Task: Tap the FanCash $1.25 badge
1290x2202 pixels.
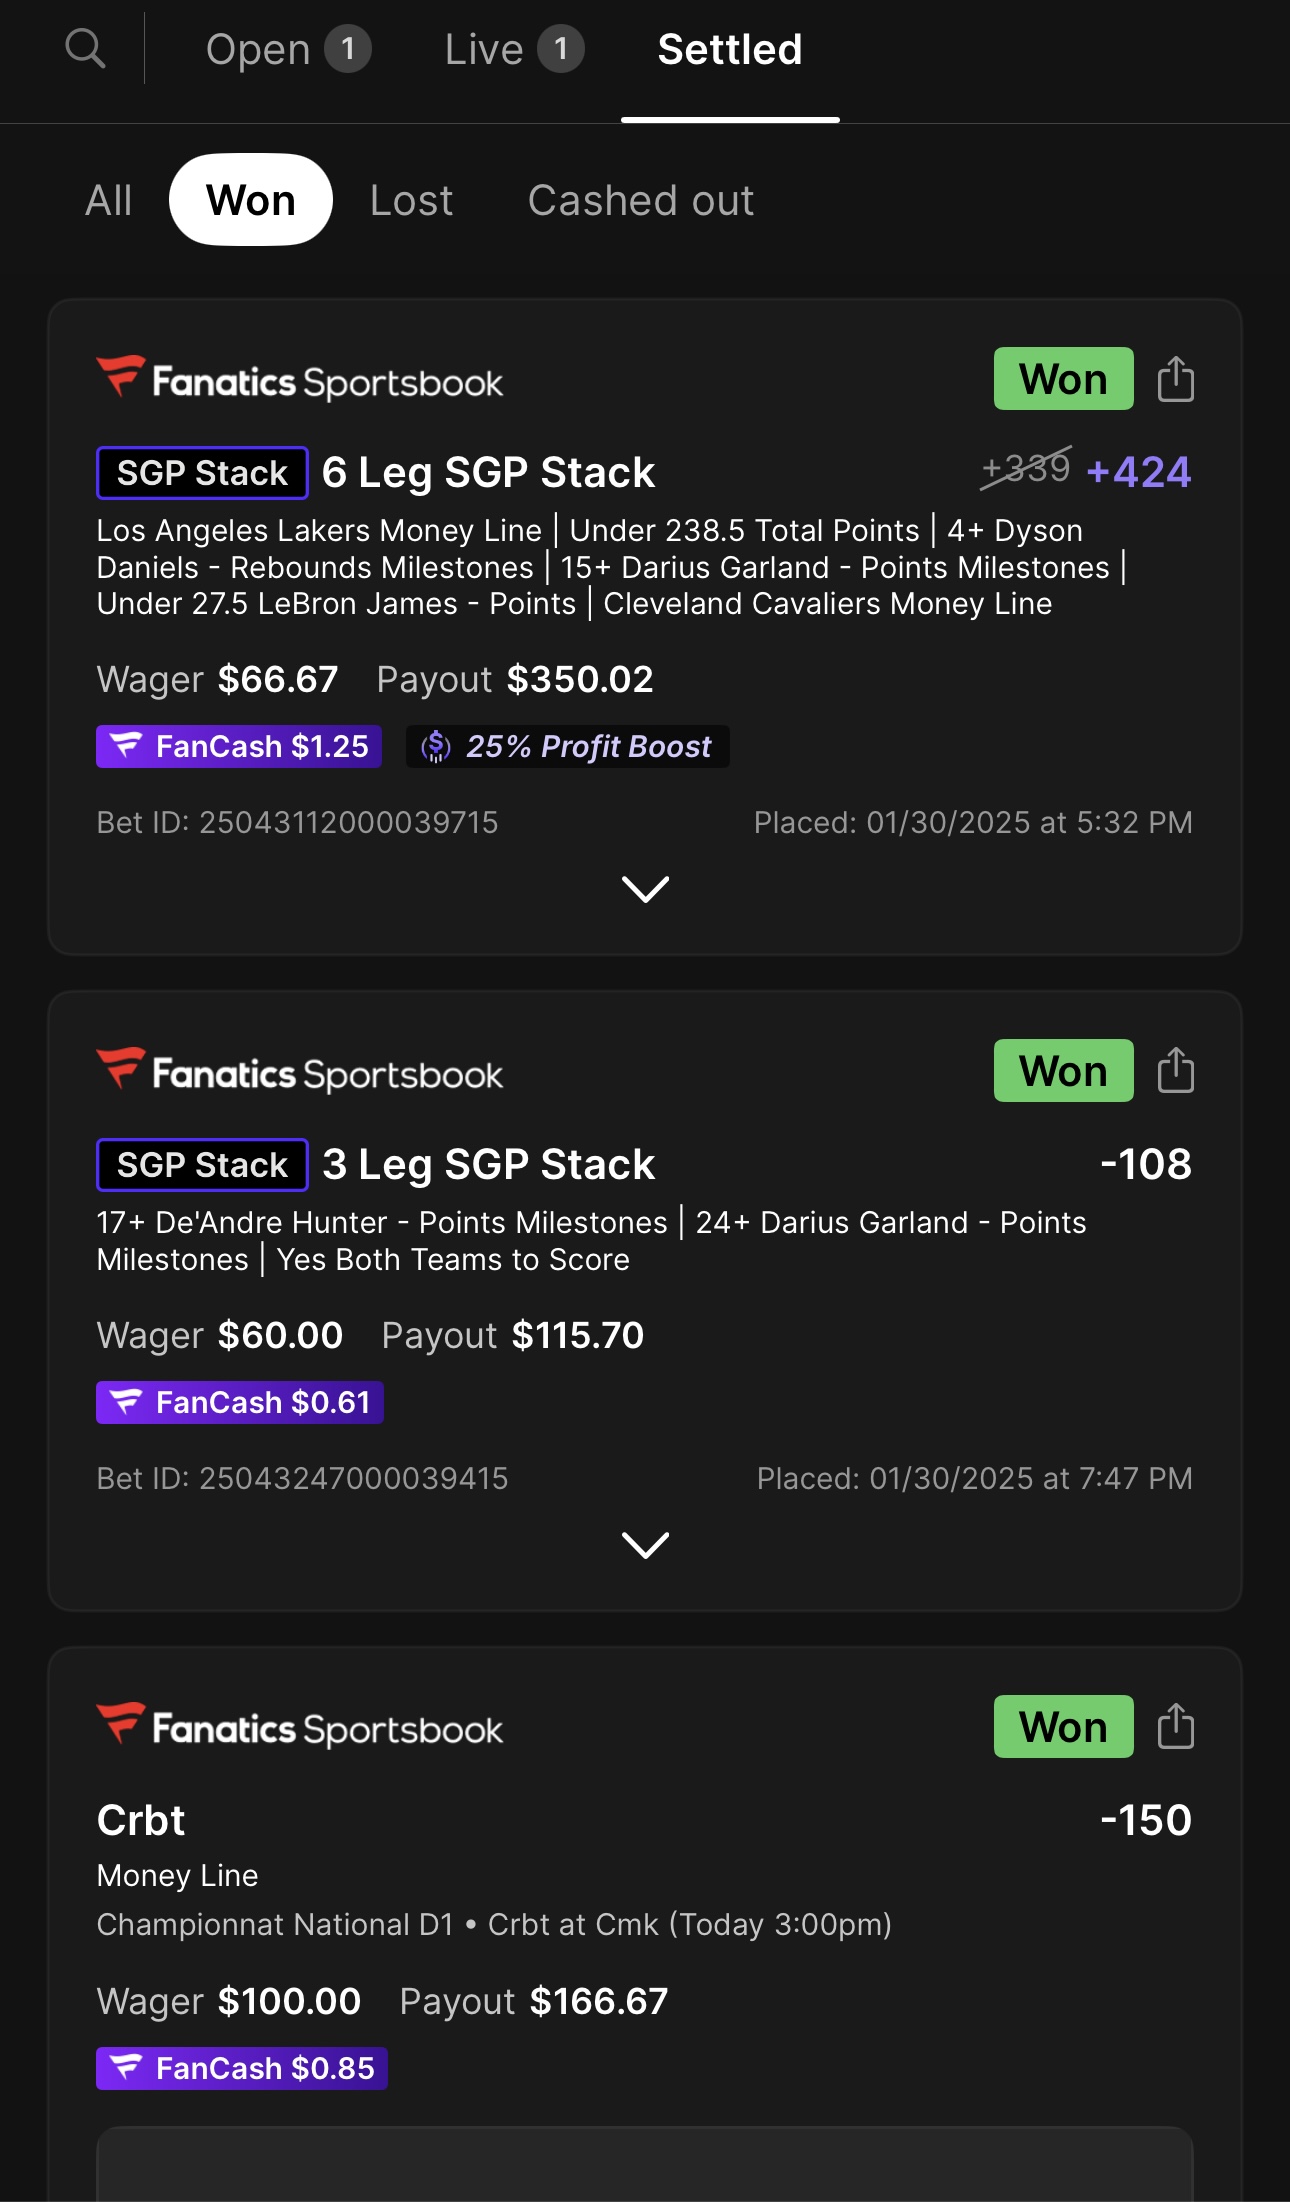Action: pyautogui.click(x=239, y=746)
